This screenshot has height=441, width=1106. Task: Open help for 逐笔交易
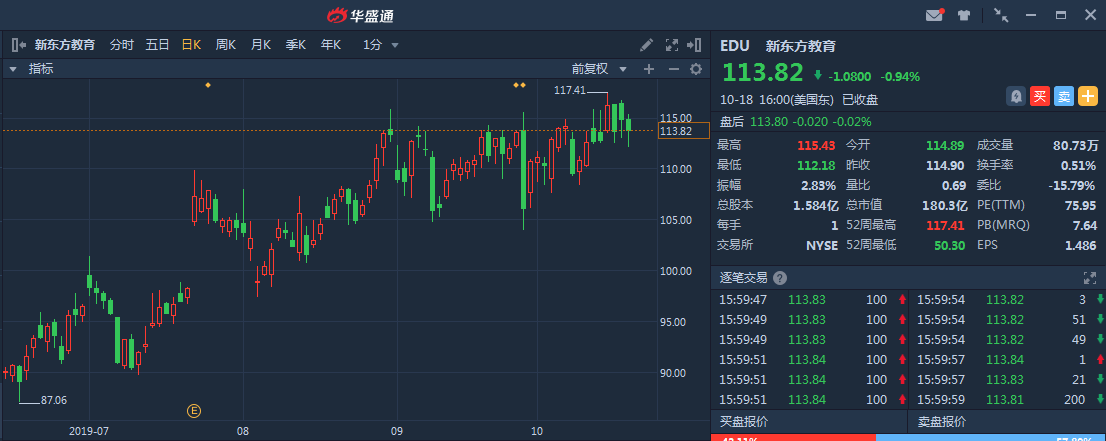(780, 278)
